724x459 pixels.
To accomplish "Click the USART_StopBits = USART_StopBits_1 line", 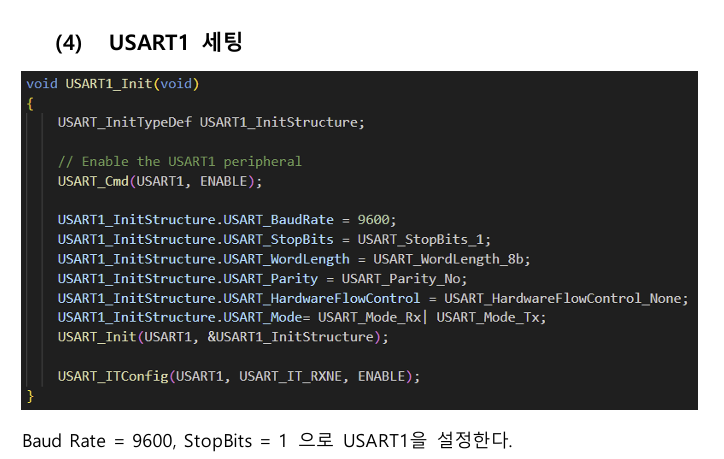I will [274, 239].
